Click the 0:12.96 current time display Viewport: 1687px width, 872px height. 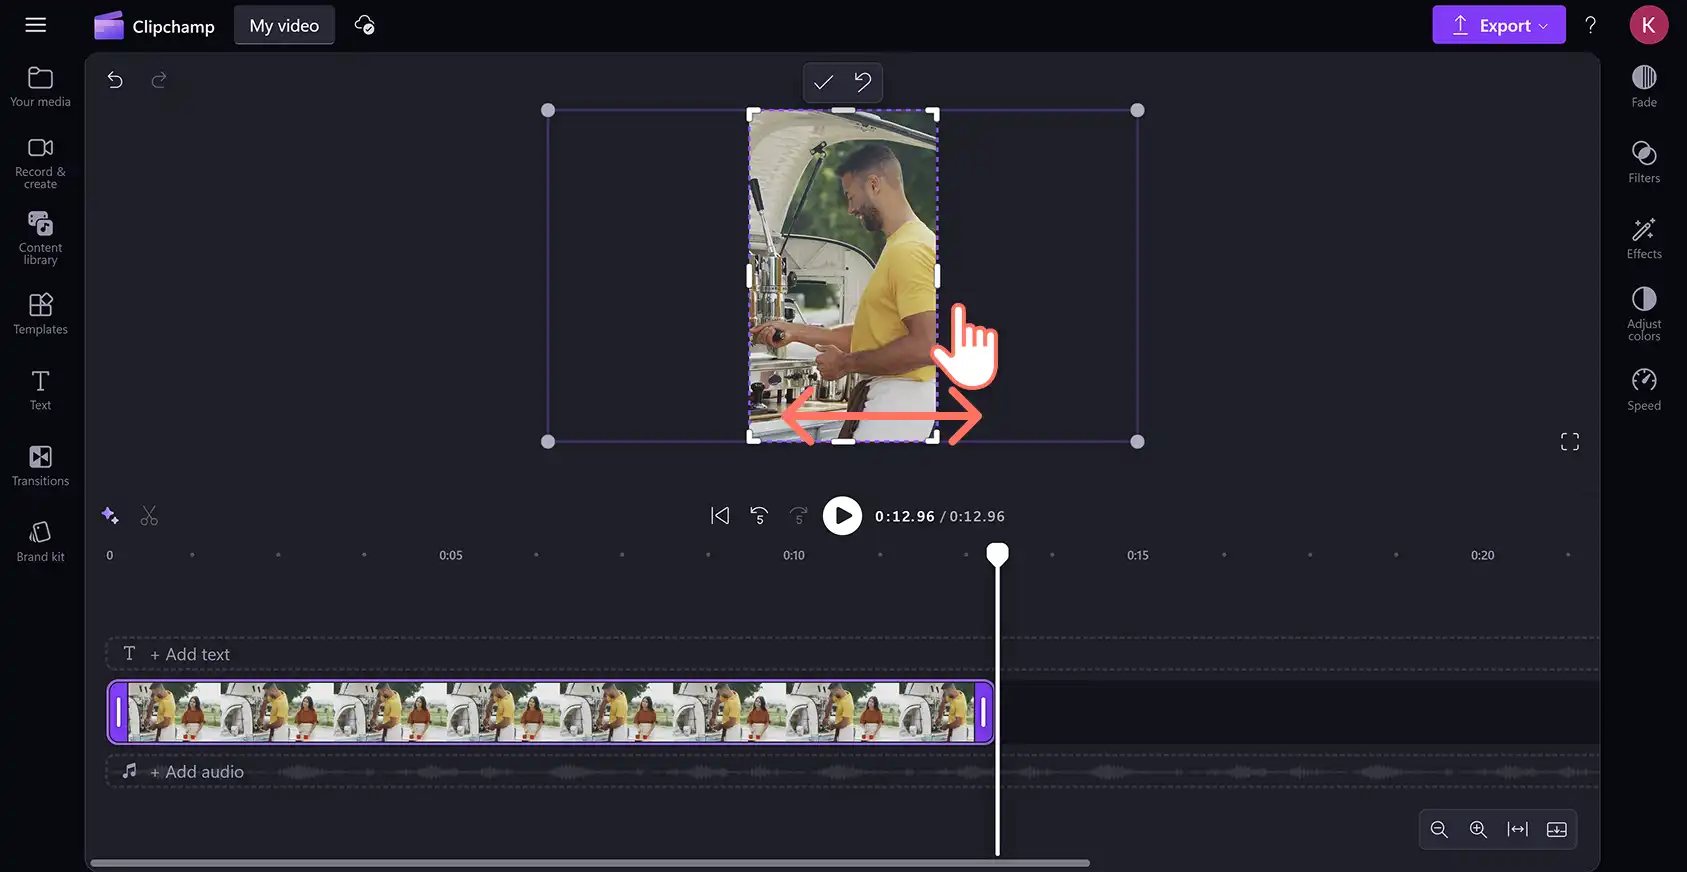click(x=905, y=516)
